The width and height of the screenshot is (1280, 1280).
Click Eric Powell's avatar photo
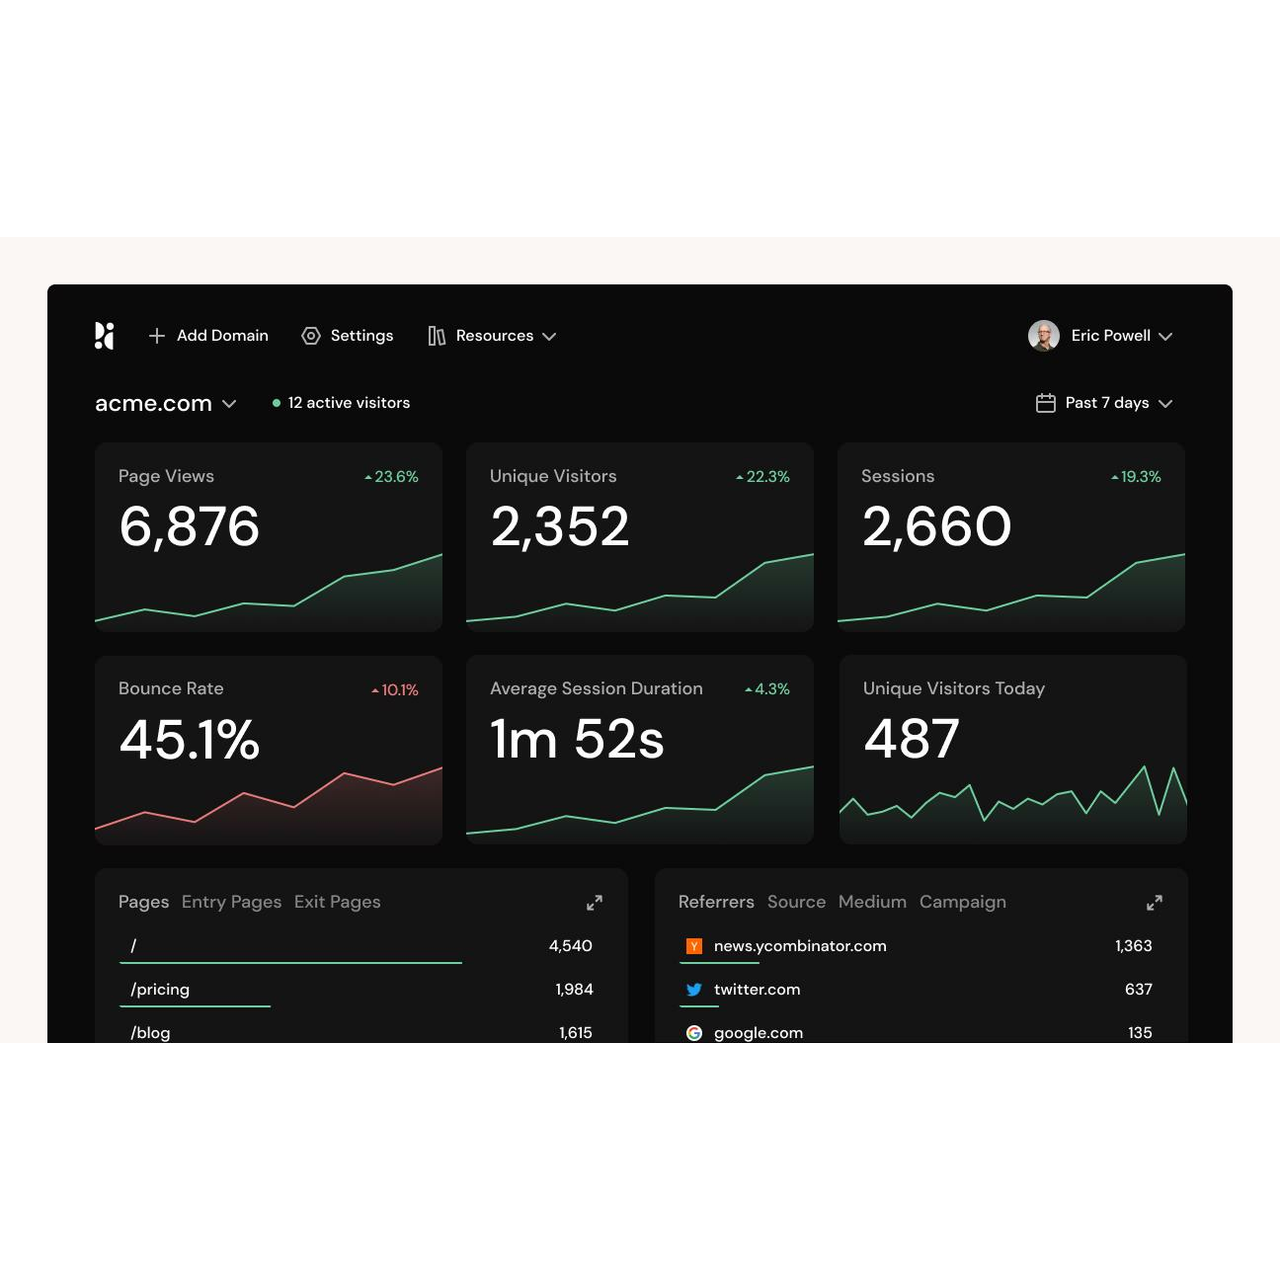(1043, 336)
